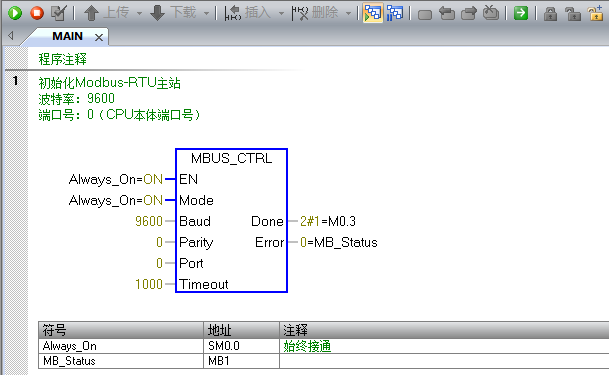Clear all bookmarks icon
The image size is (609, 375).
click(x=491, y=13)
